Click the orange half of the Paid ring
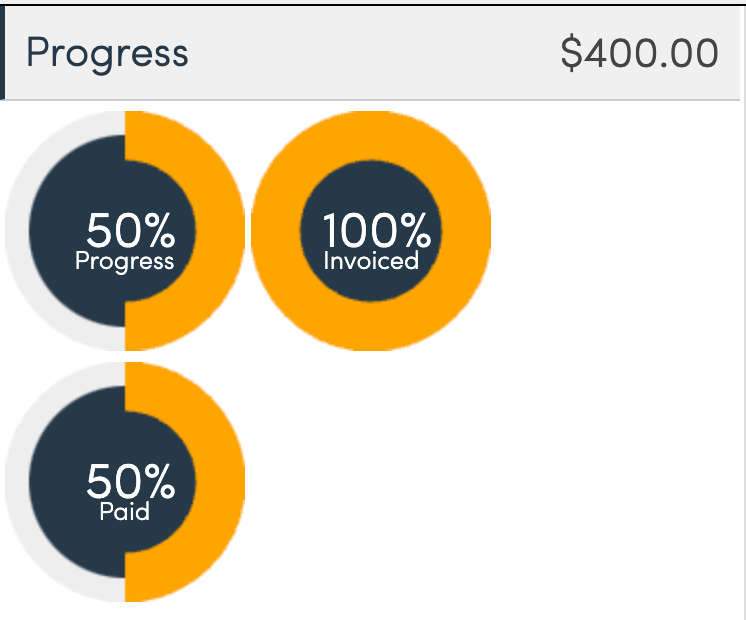This screenshot has width=746, height=620. point(220,482)
